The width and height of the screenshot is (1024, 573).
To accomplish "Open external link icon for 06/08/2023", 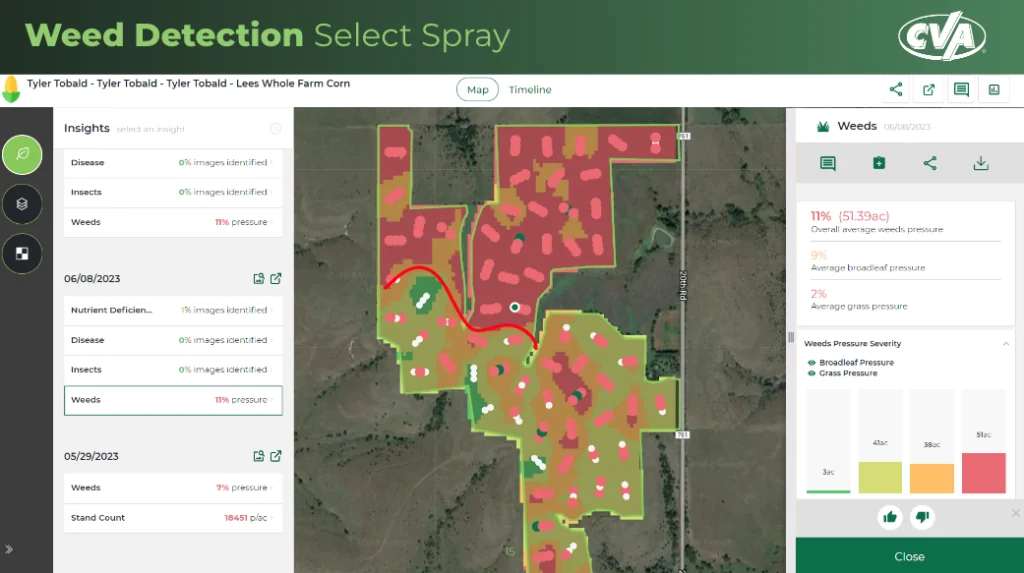I will tap(276, 278).
